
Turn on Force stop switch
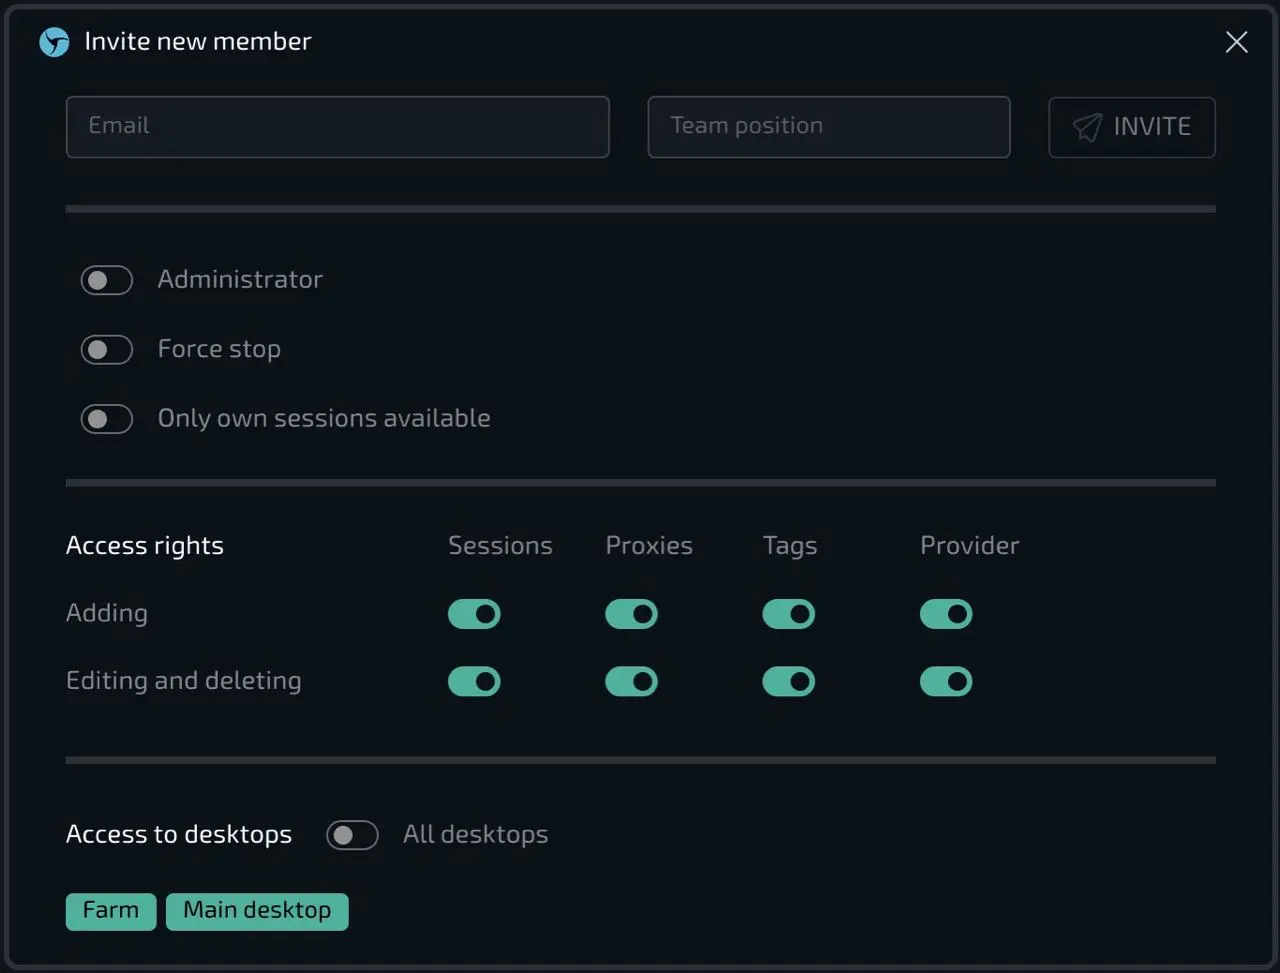coord(107,350)
